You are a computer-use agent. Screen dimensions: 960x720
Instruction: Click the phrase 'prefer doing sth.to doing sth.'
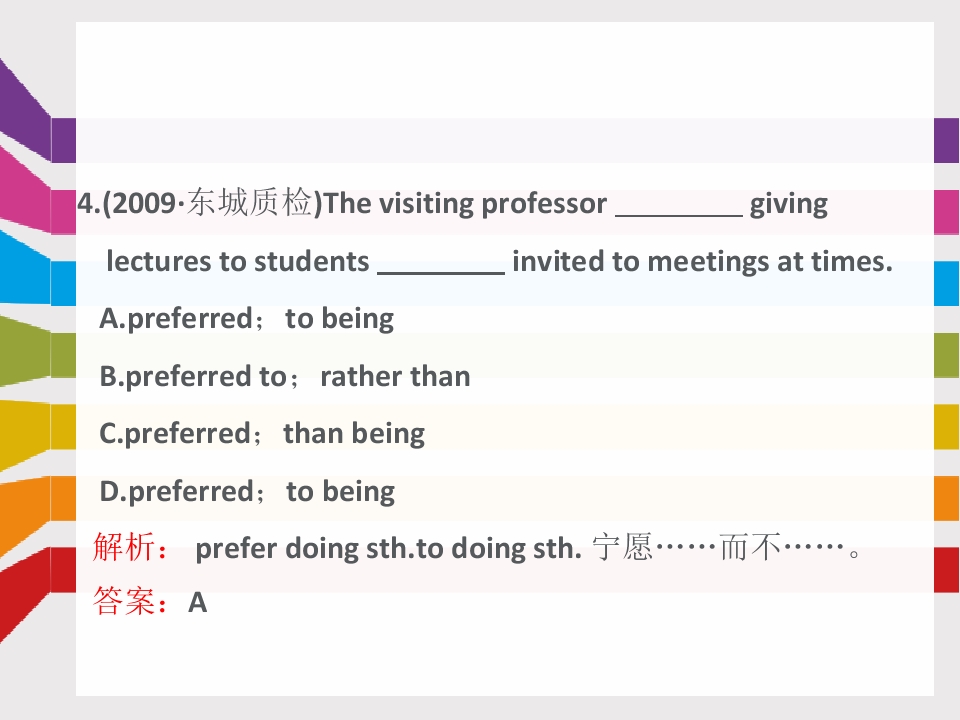[388, 549]
